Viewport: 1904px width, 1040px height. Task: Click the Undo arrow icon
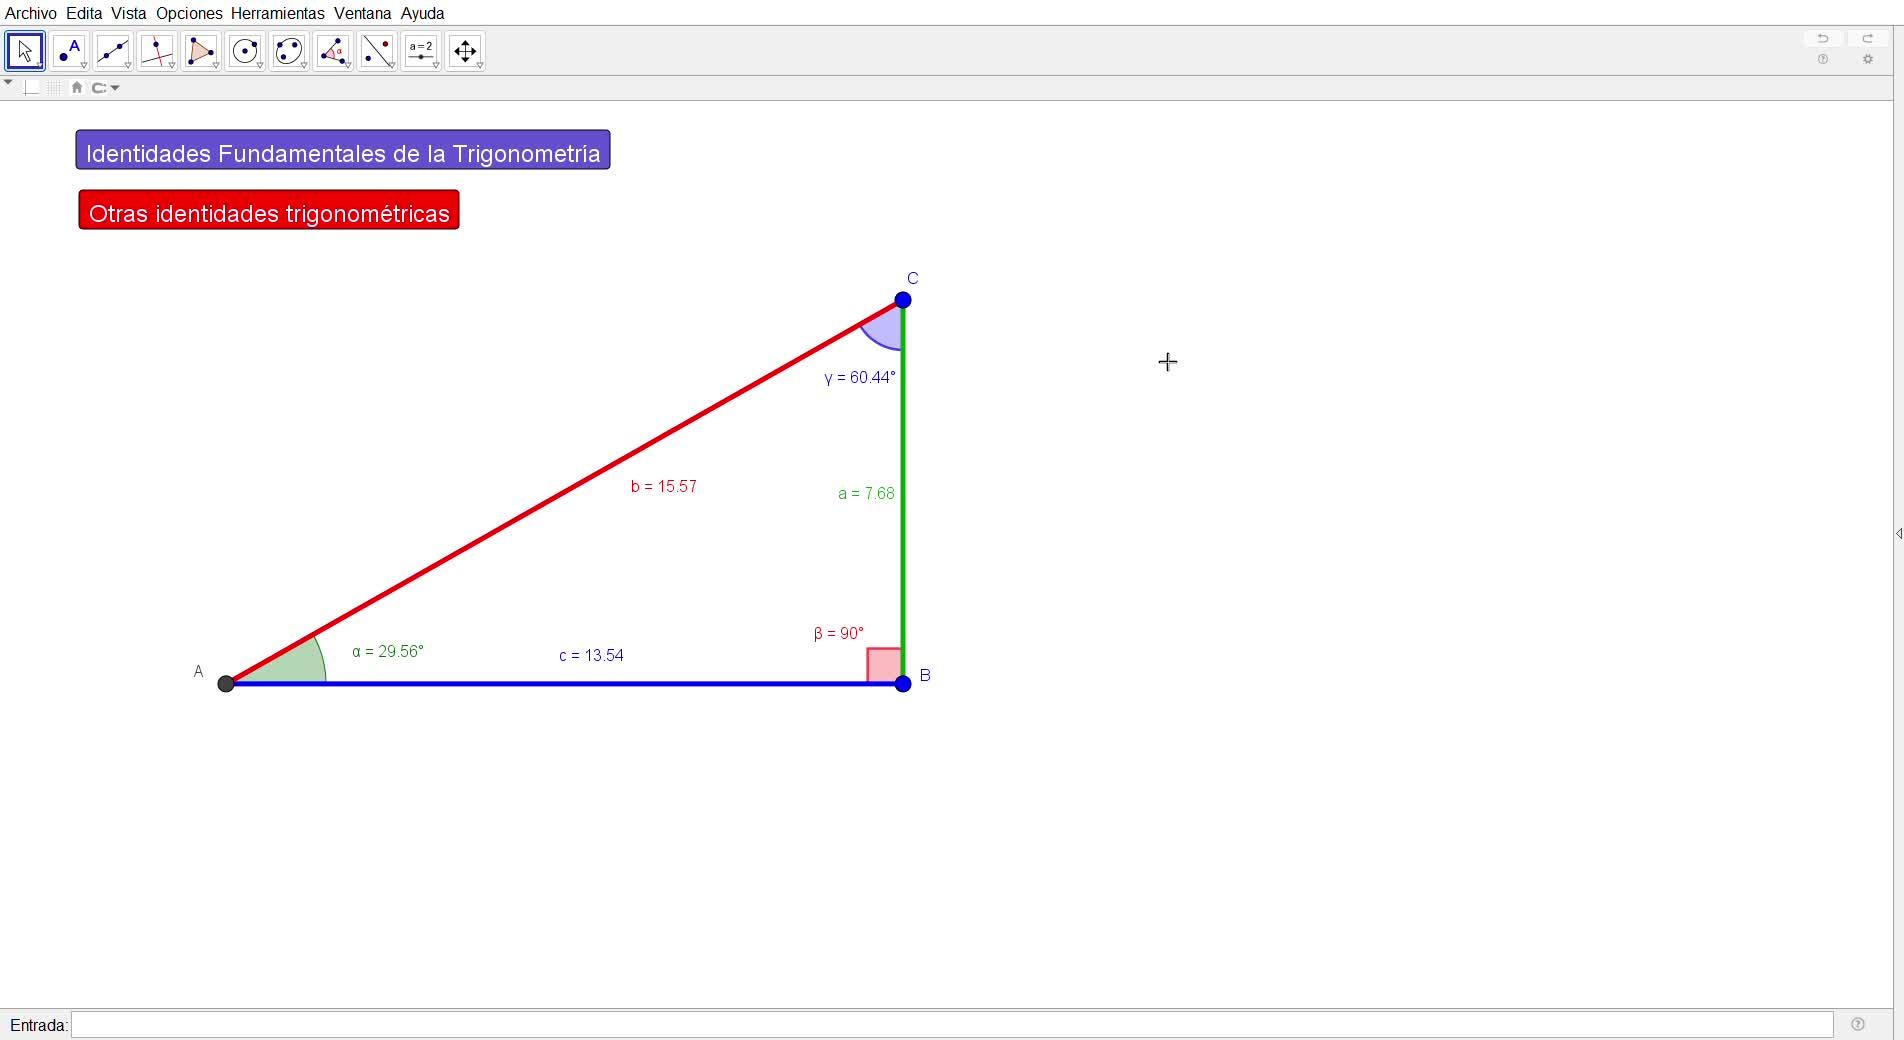(1823, 39)
